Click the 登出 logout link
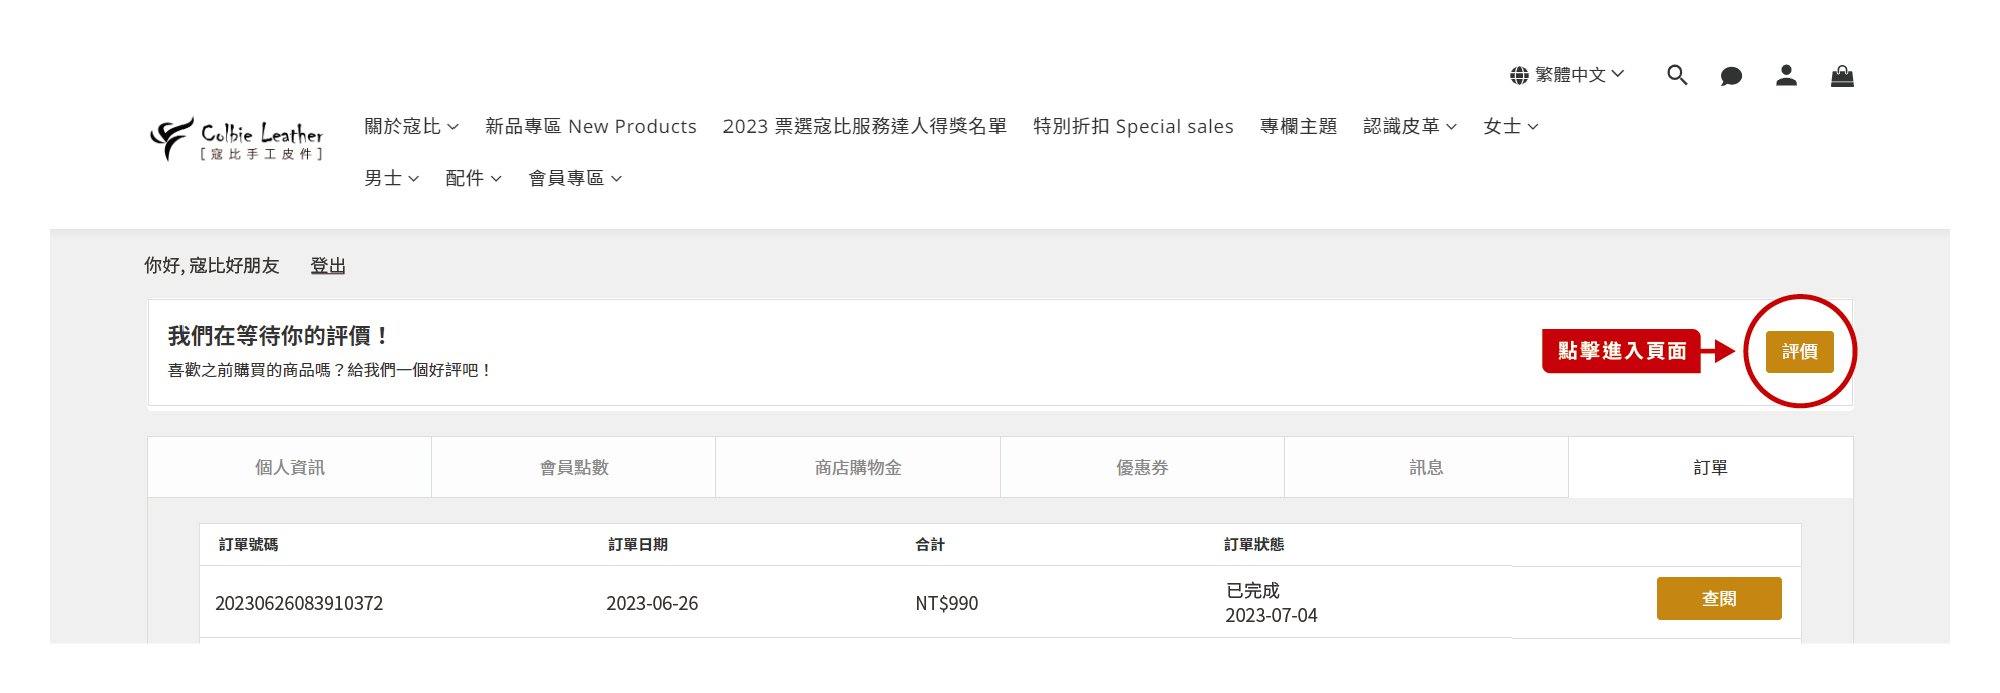The height and width of the screenshot is (693, 2000). (328, 266)
